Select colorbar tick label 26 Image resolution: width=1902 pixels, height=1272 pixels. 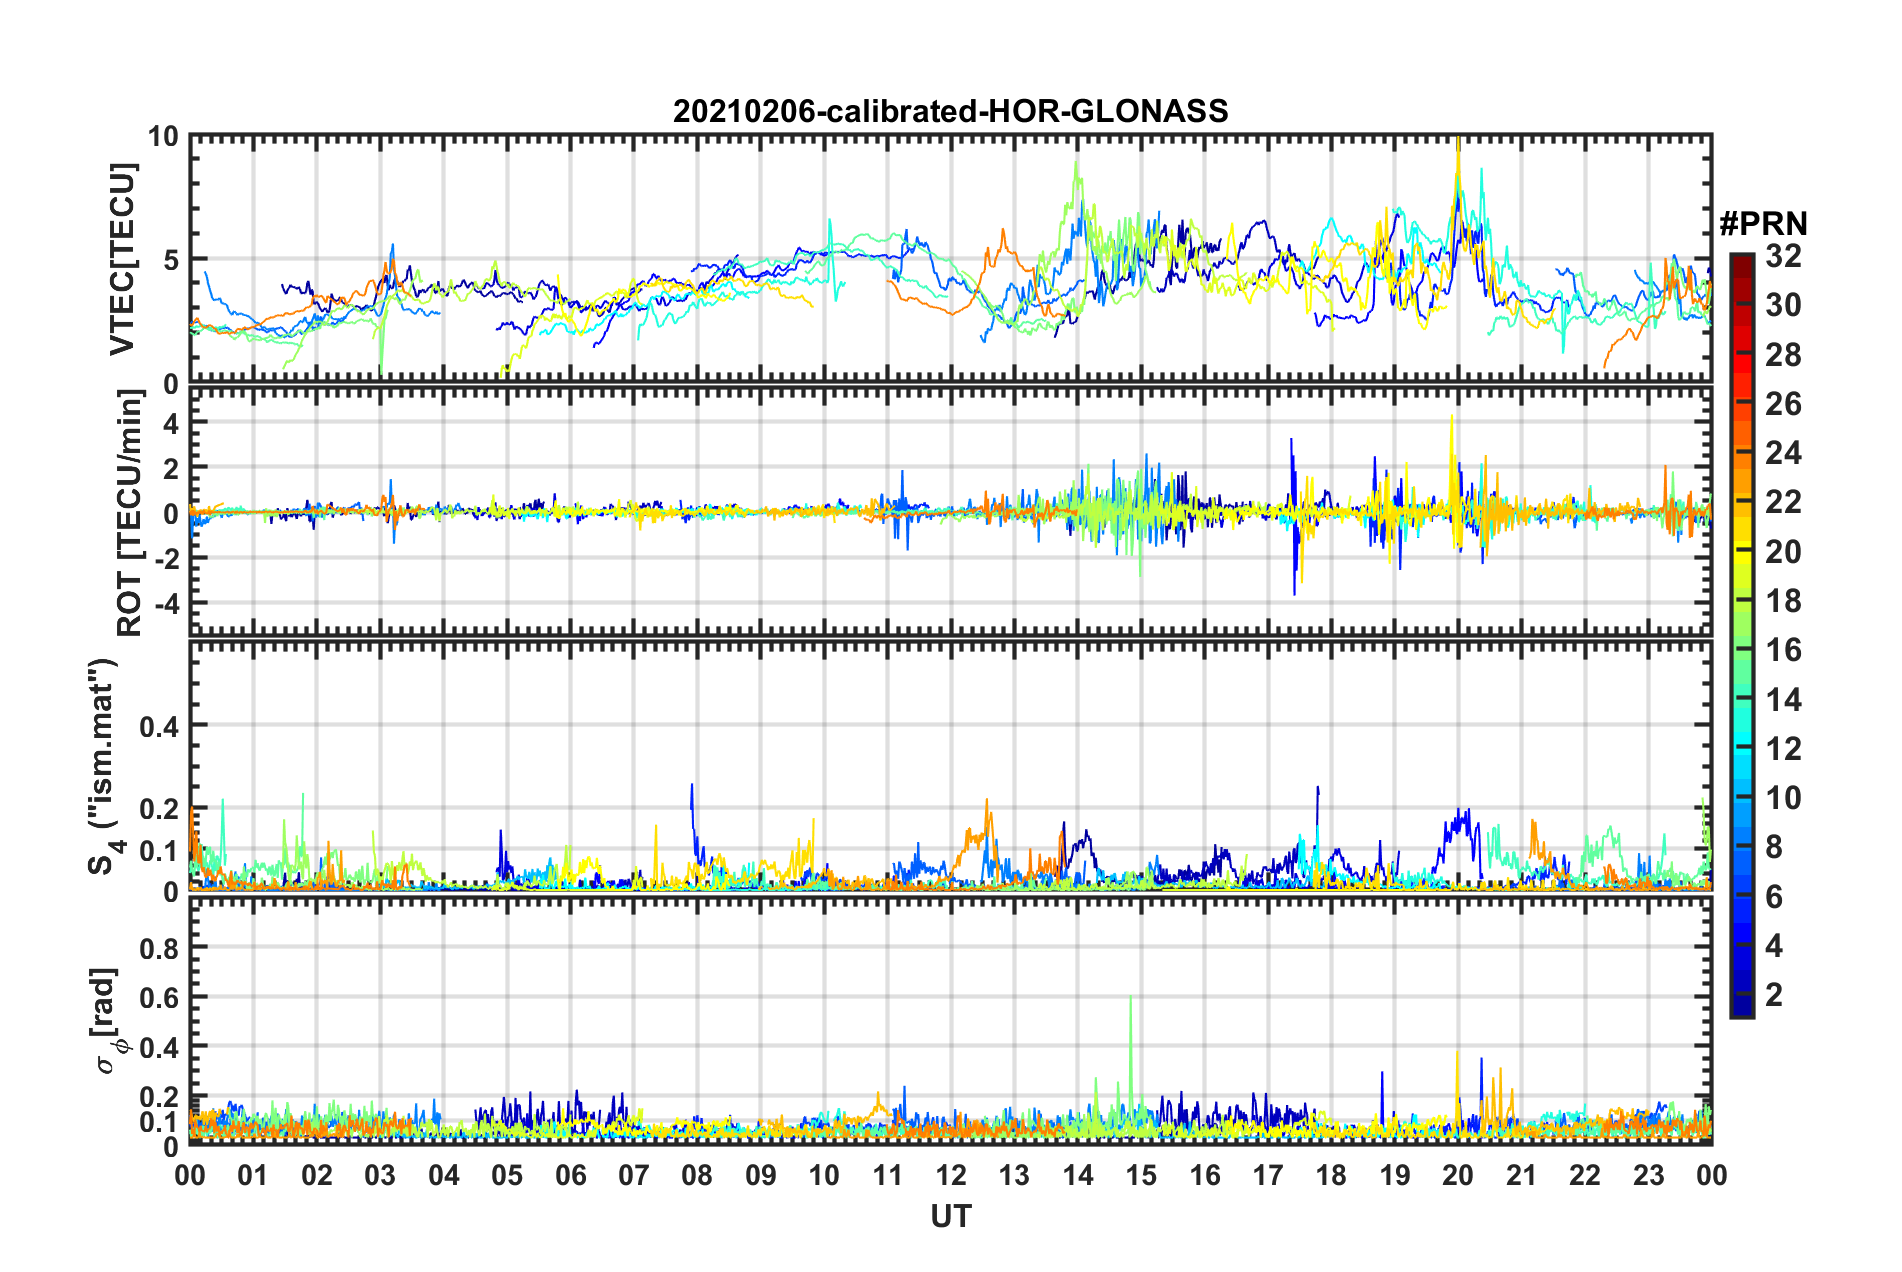coord(1784,403)
